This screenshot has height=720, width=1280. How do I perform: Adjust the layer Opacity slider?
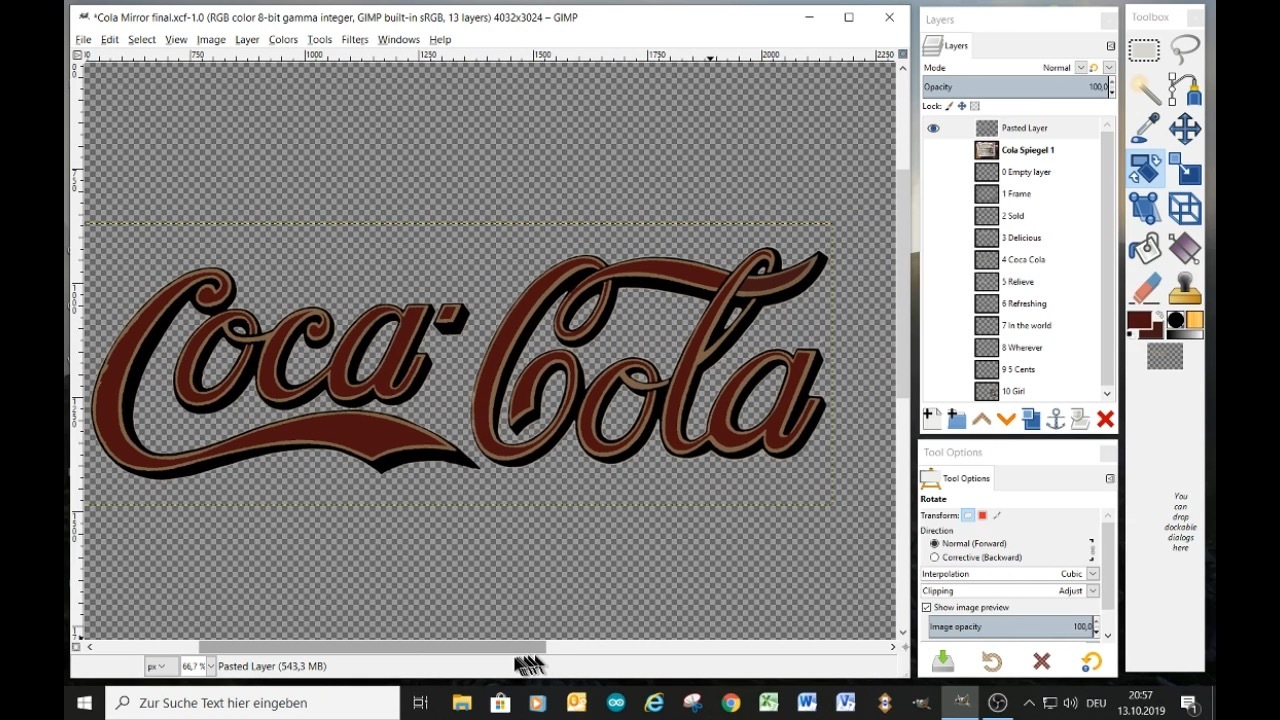[x=1014, y=87]
